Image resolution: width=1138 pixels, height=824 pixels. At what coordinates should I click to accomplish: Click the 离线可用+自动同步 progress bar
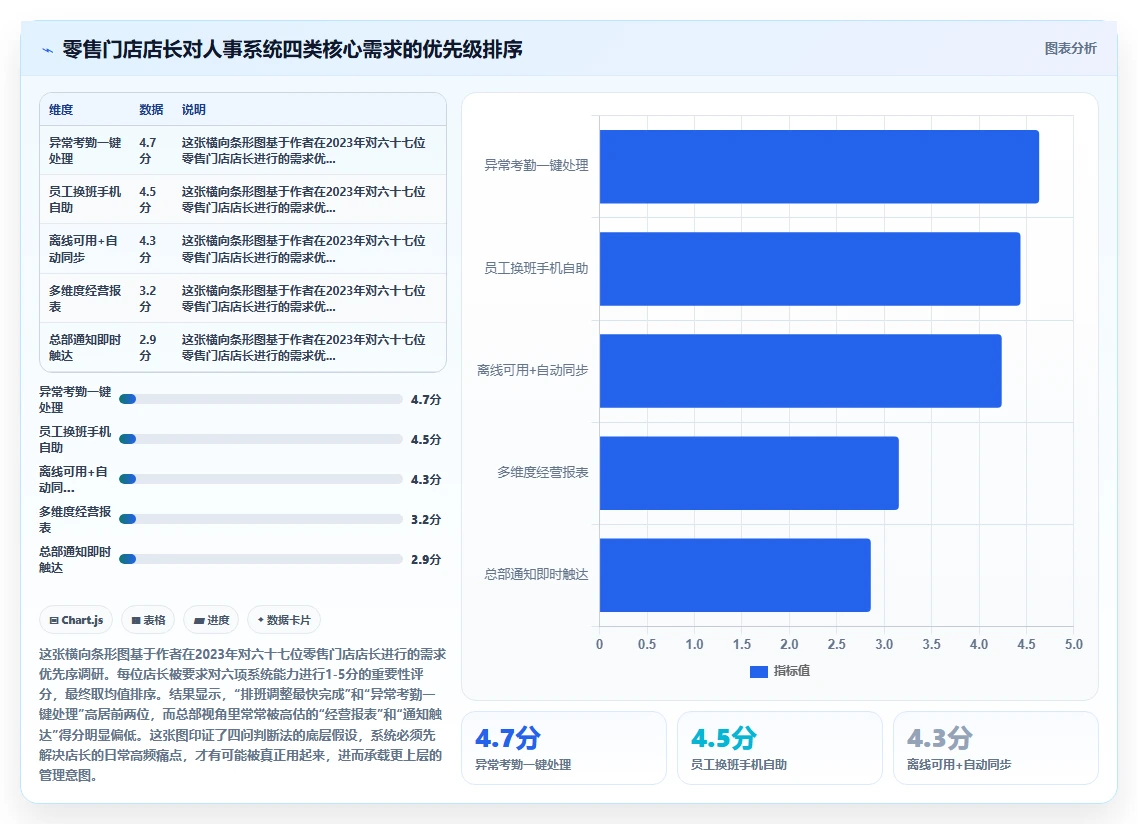(x=261, y=479)
